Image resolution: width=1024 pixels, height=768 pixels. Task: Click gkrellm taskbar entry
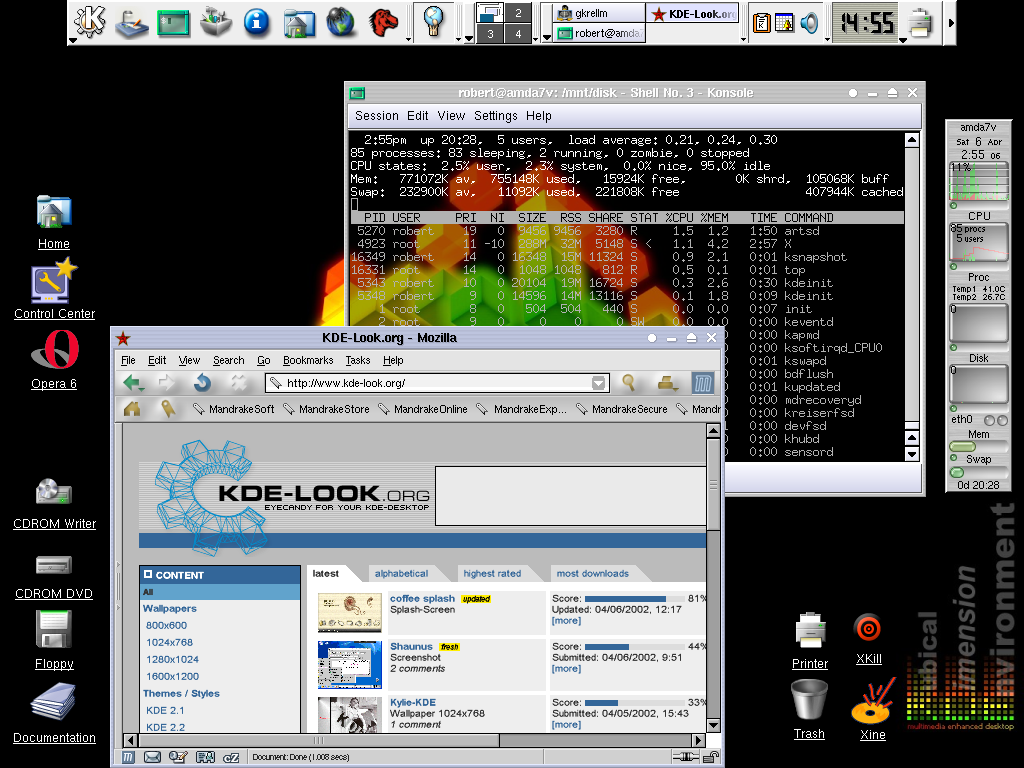599,13
